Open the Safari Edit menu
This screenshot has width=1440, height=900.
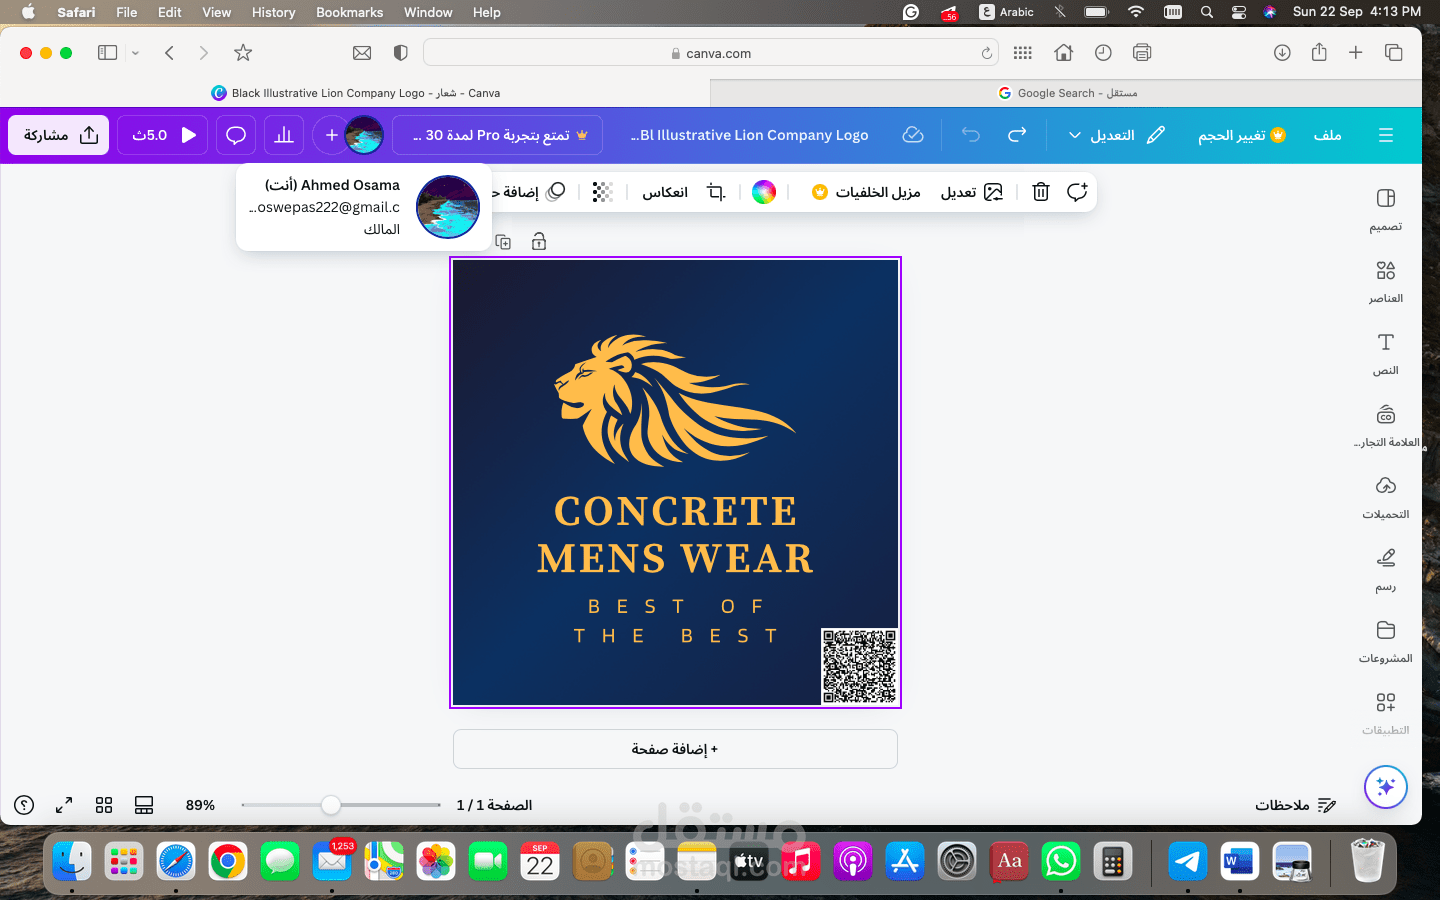pyautogui.click(x=170, y=12)
